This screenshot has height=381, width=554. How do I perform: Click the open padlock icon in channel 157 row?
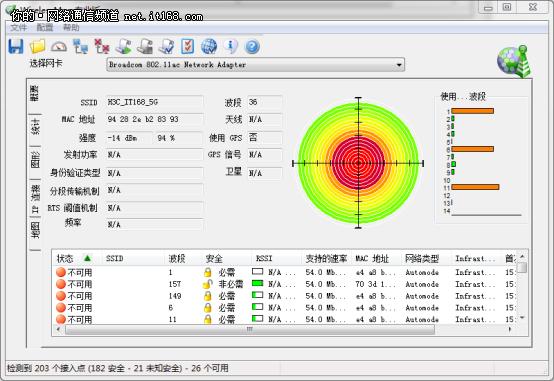pyautogui.click(x=208, y=284)
